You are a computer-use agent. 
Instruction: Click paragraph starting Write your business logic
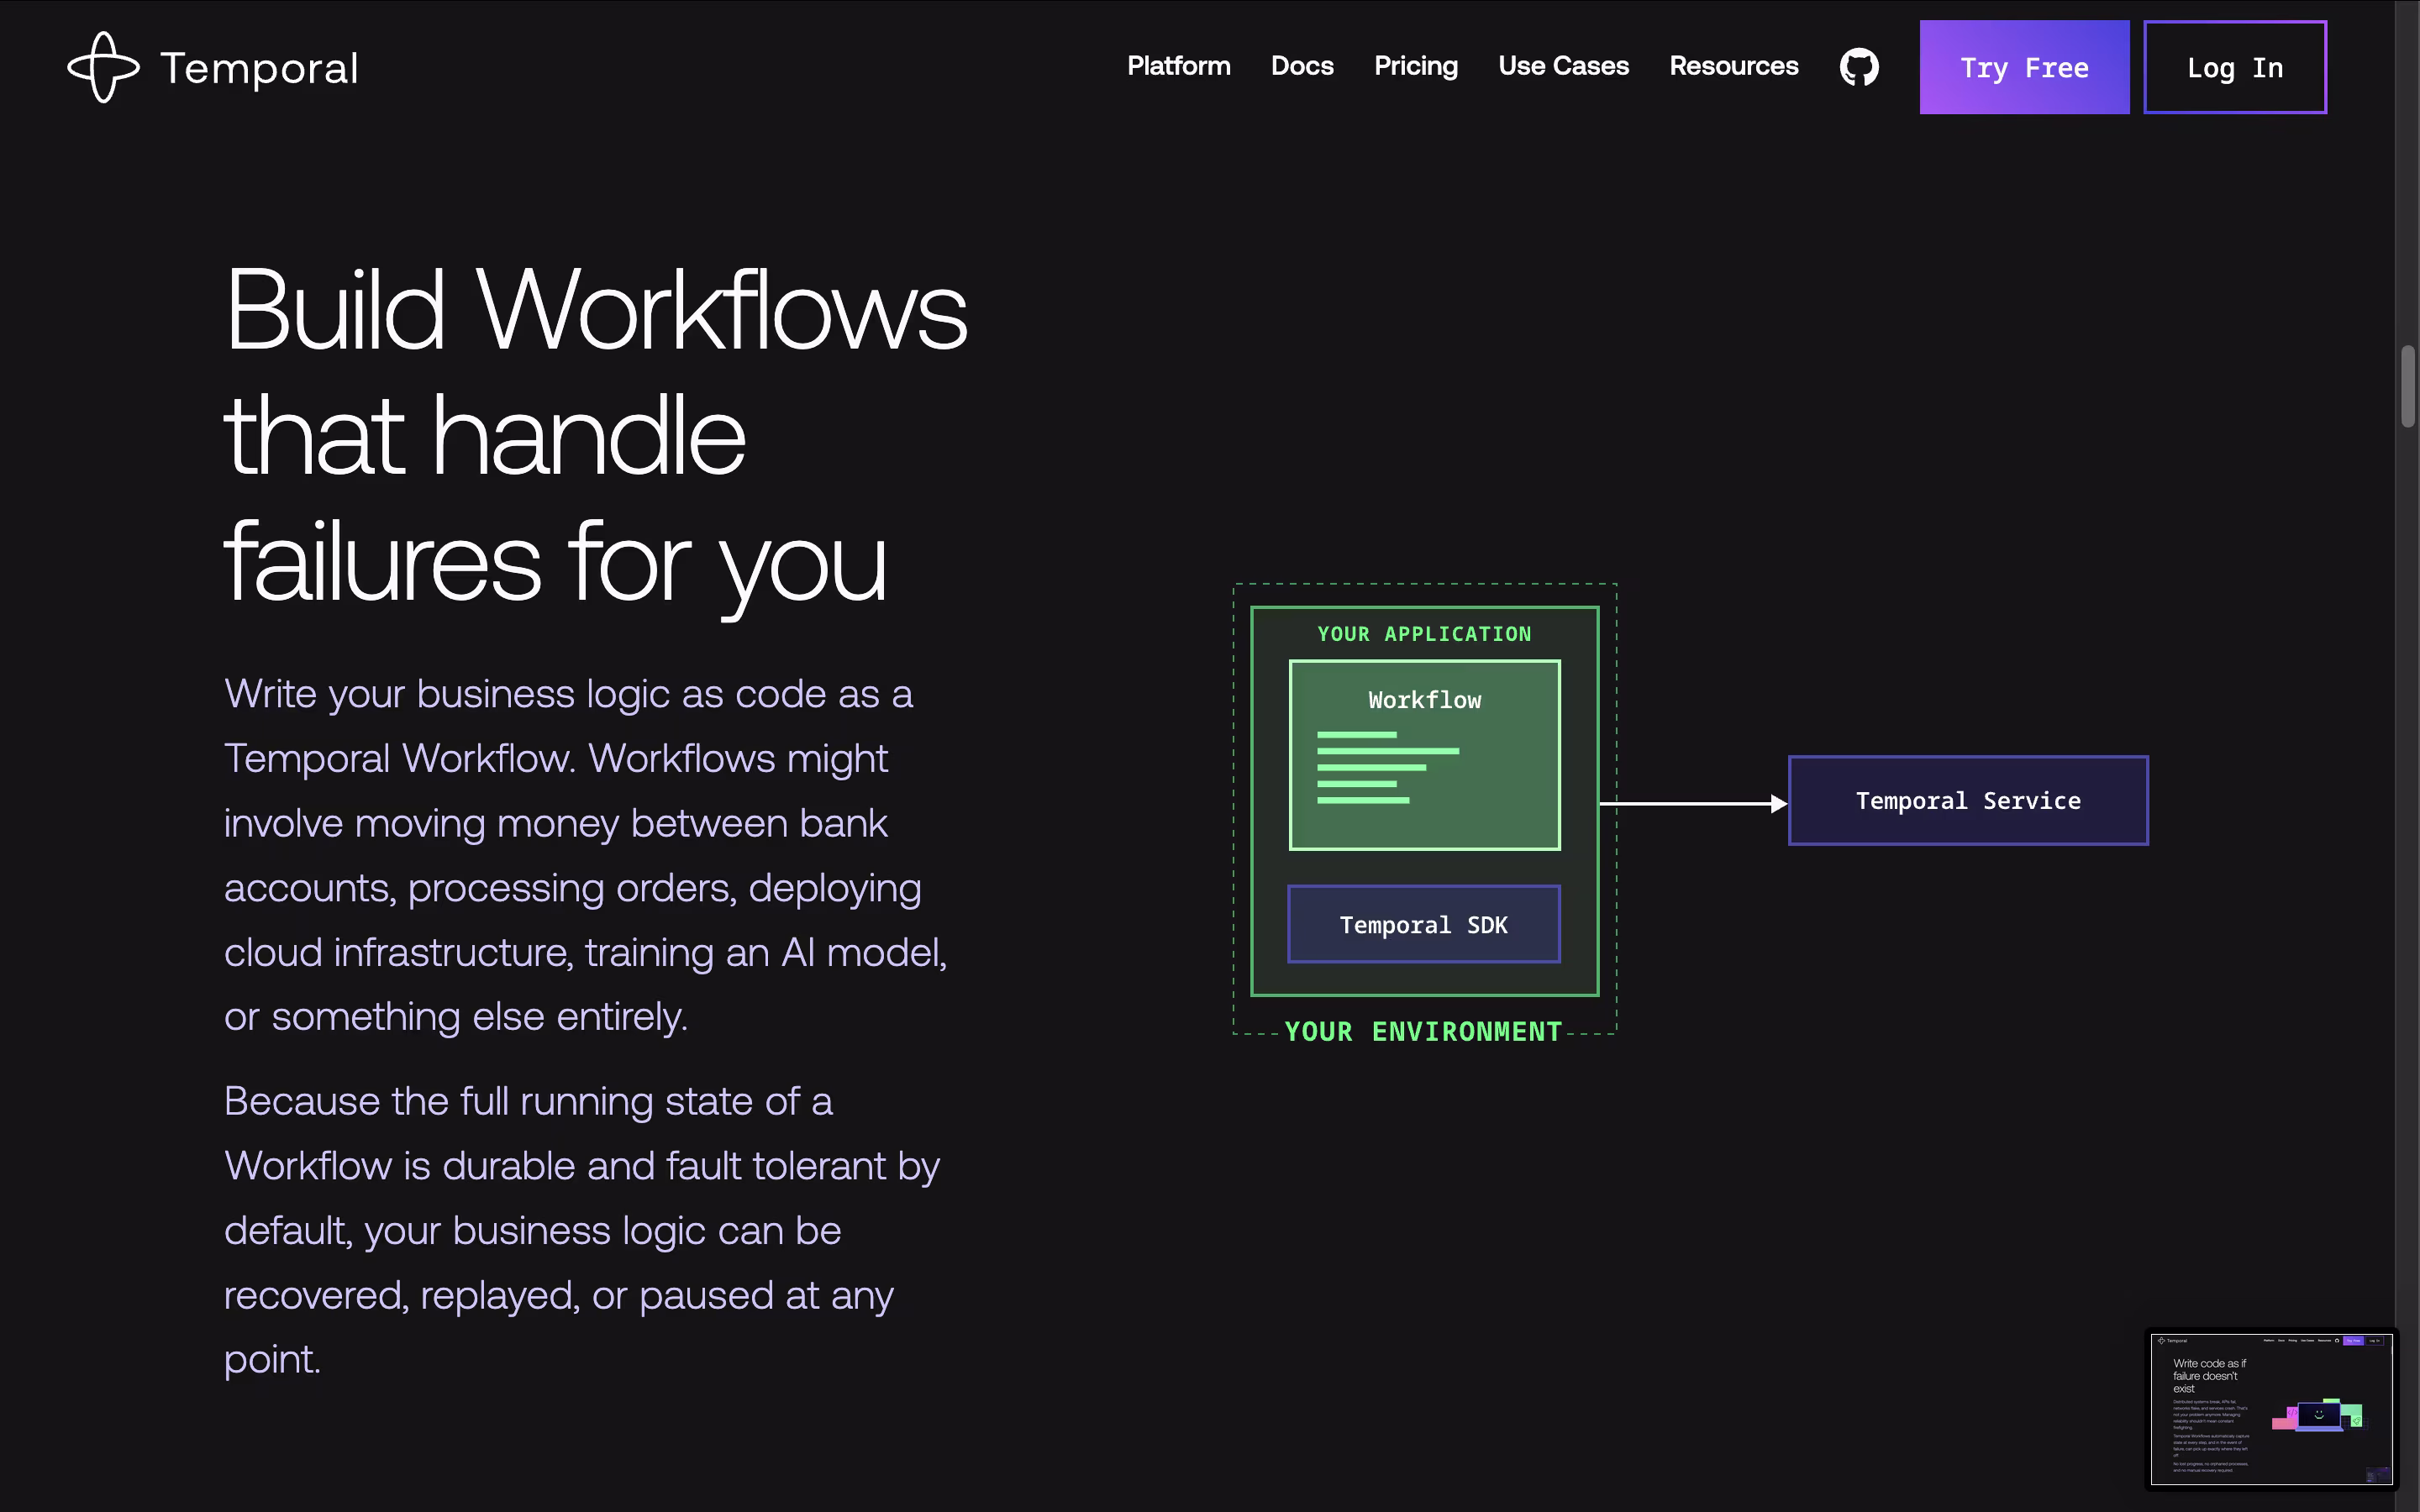585,855
